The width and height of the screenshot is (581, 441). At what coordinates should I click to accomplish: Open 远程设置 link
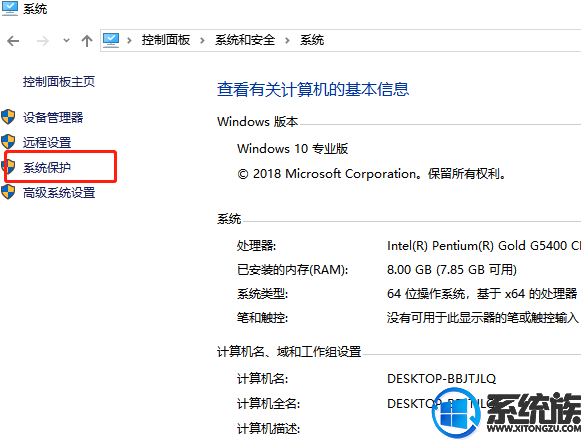(x=47, y=142)
